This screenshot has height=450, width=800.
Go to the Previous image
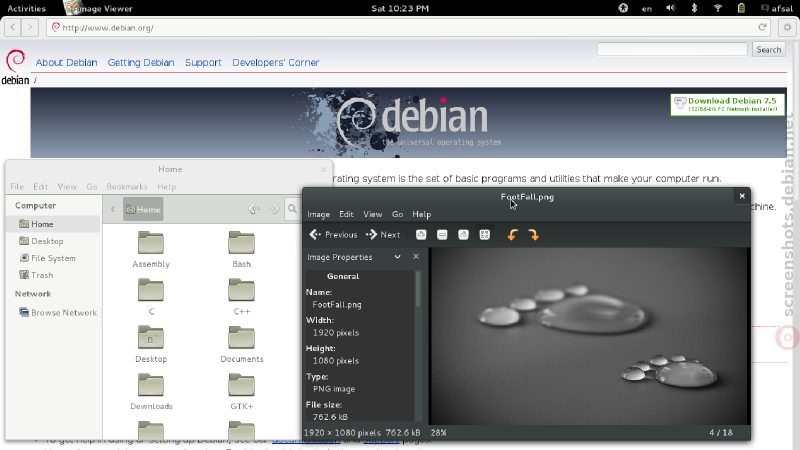(x=333, y=235)
